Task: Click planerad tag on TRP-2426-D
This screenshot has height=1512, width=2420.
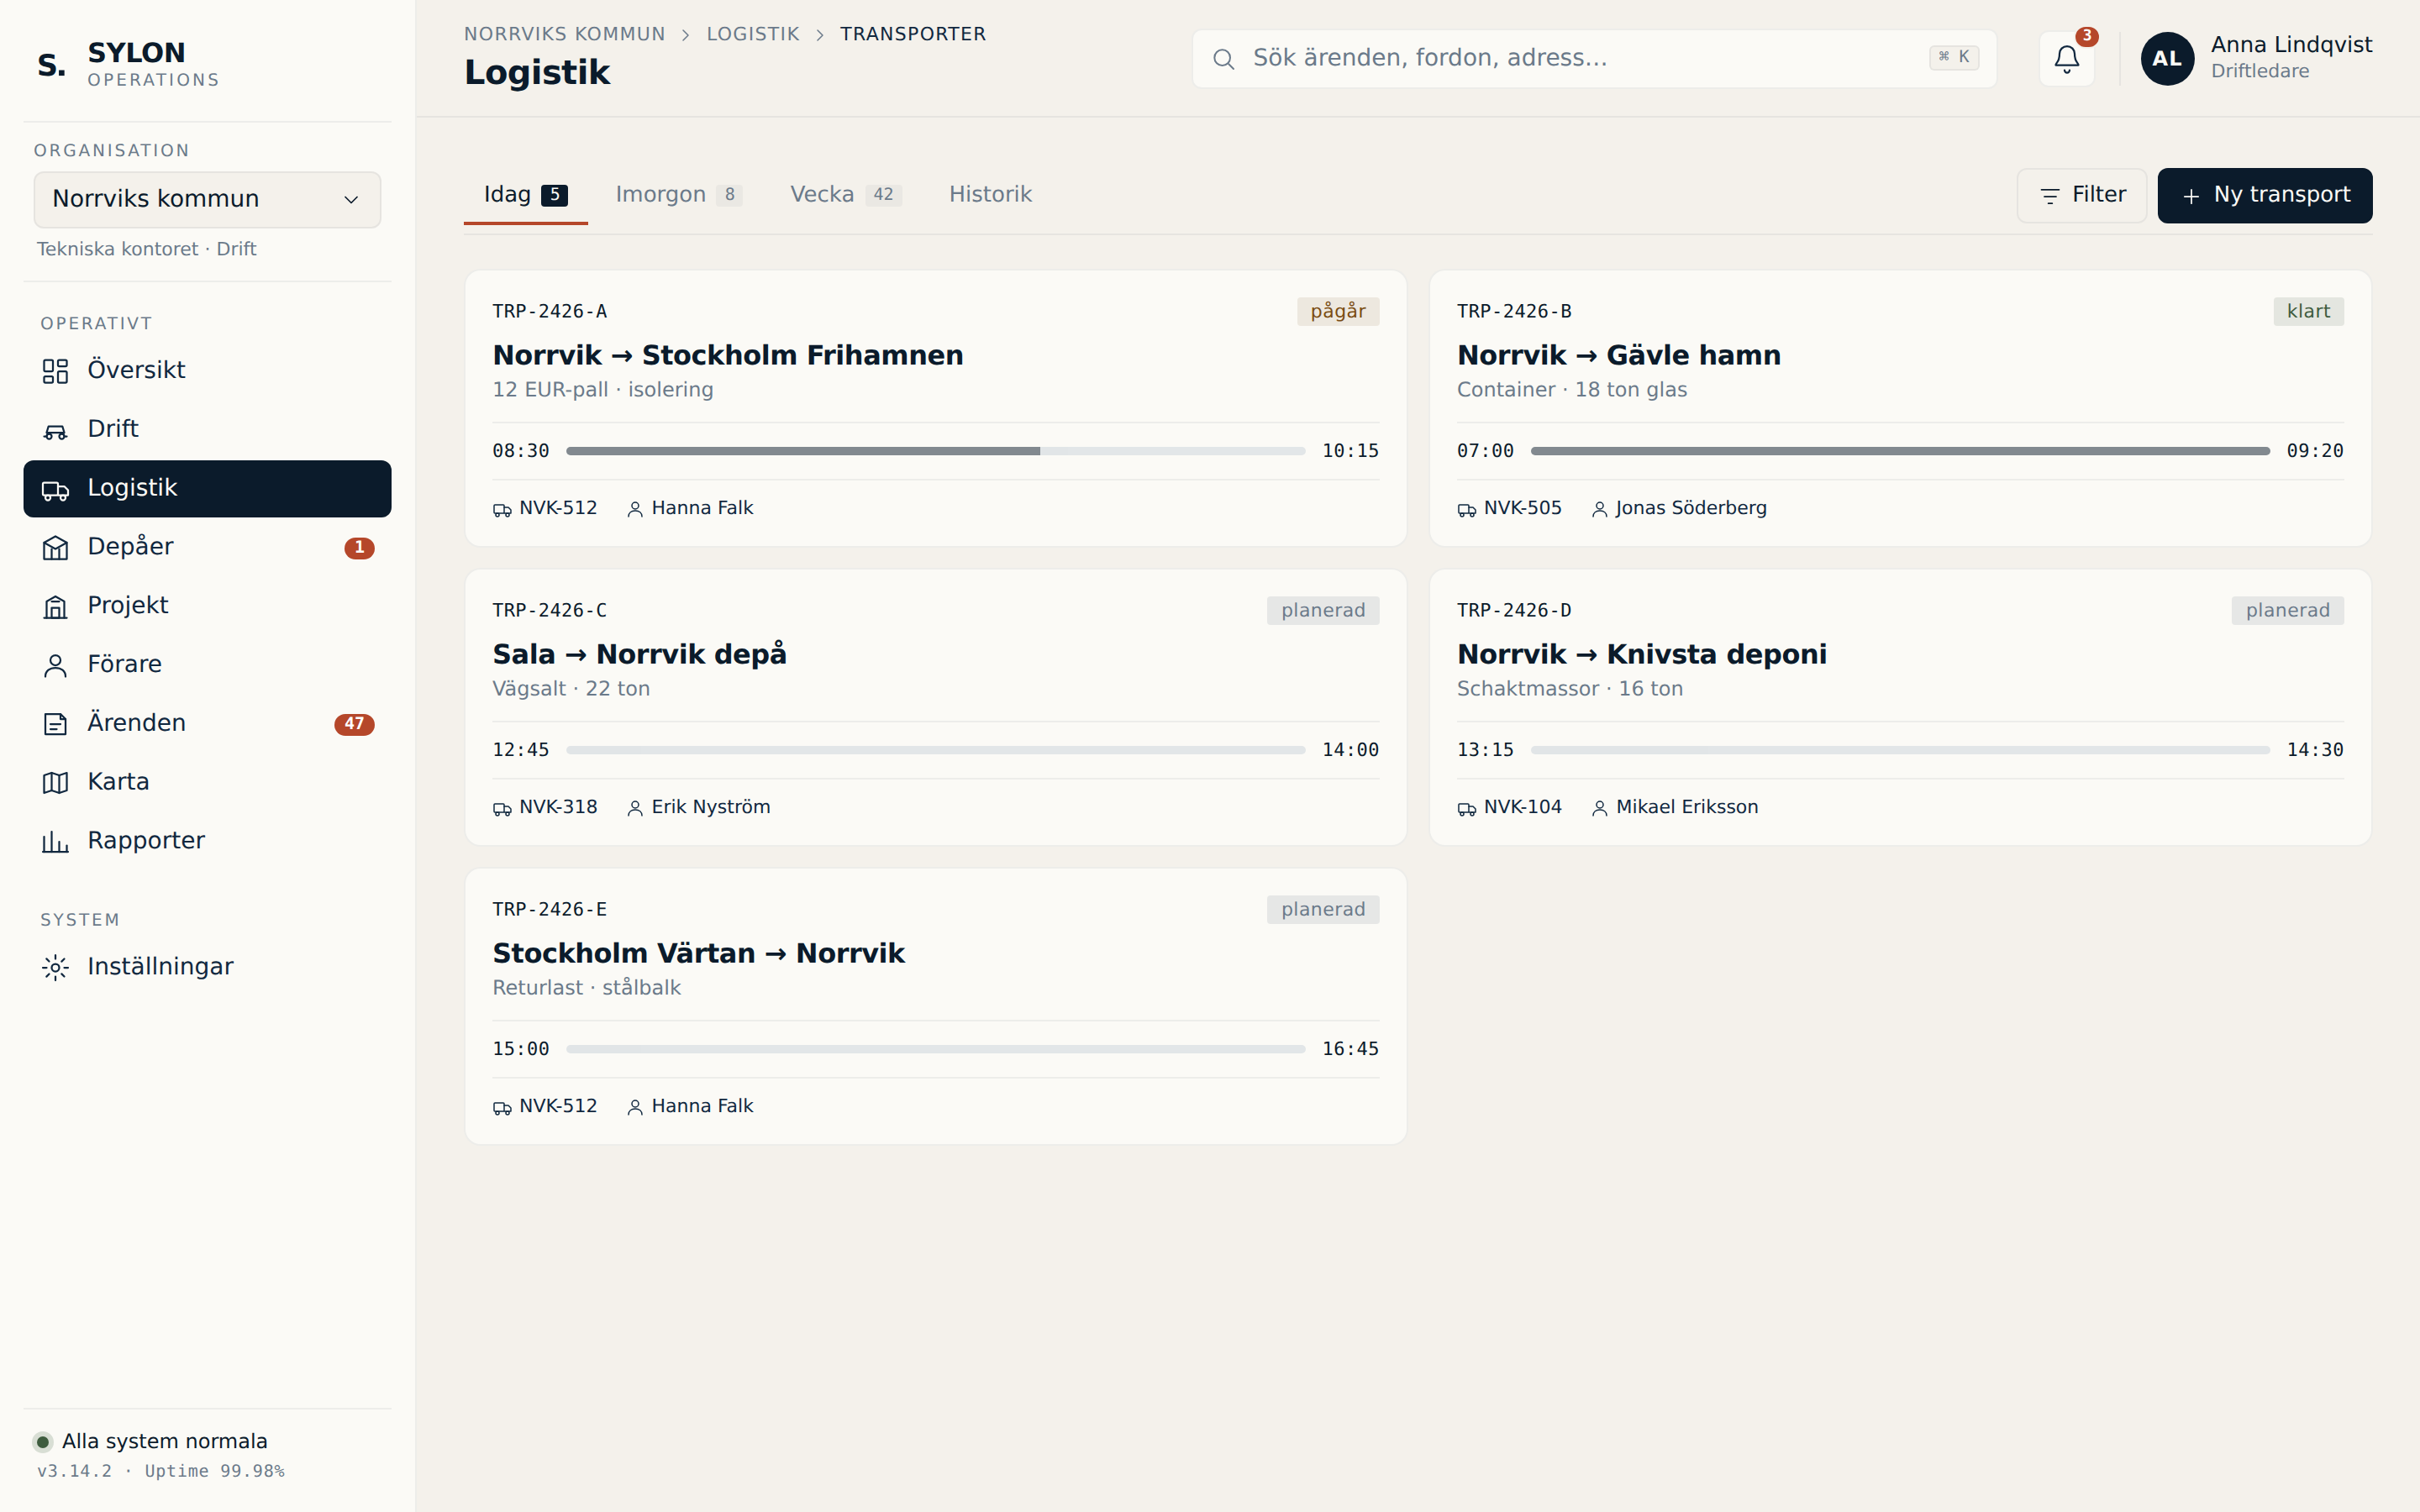Action: 2287,610
